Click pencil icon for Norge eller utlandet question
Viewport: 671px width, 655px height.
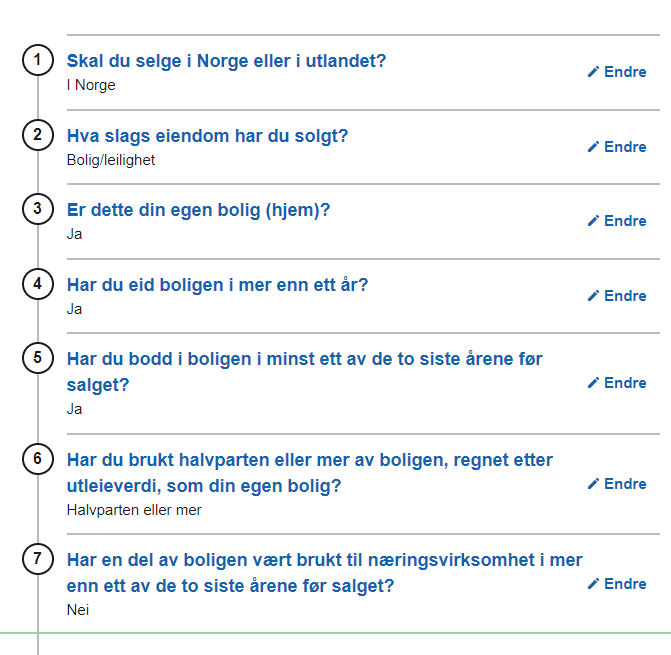pyautogui.click(x=593, y=72)
